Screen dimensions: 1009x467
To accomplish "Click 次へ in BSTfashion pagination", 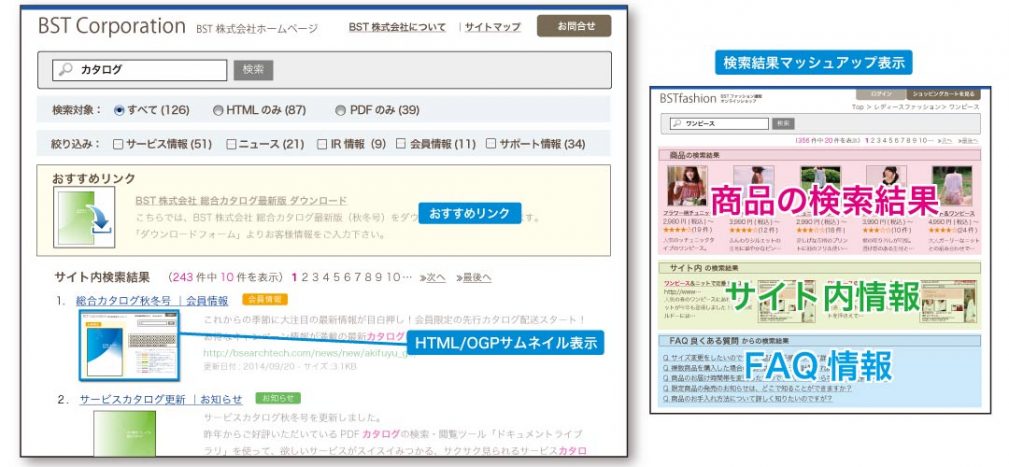I will coord(947,140).
